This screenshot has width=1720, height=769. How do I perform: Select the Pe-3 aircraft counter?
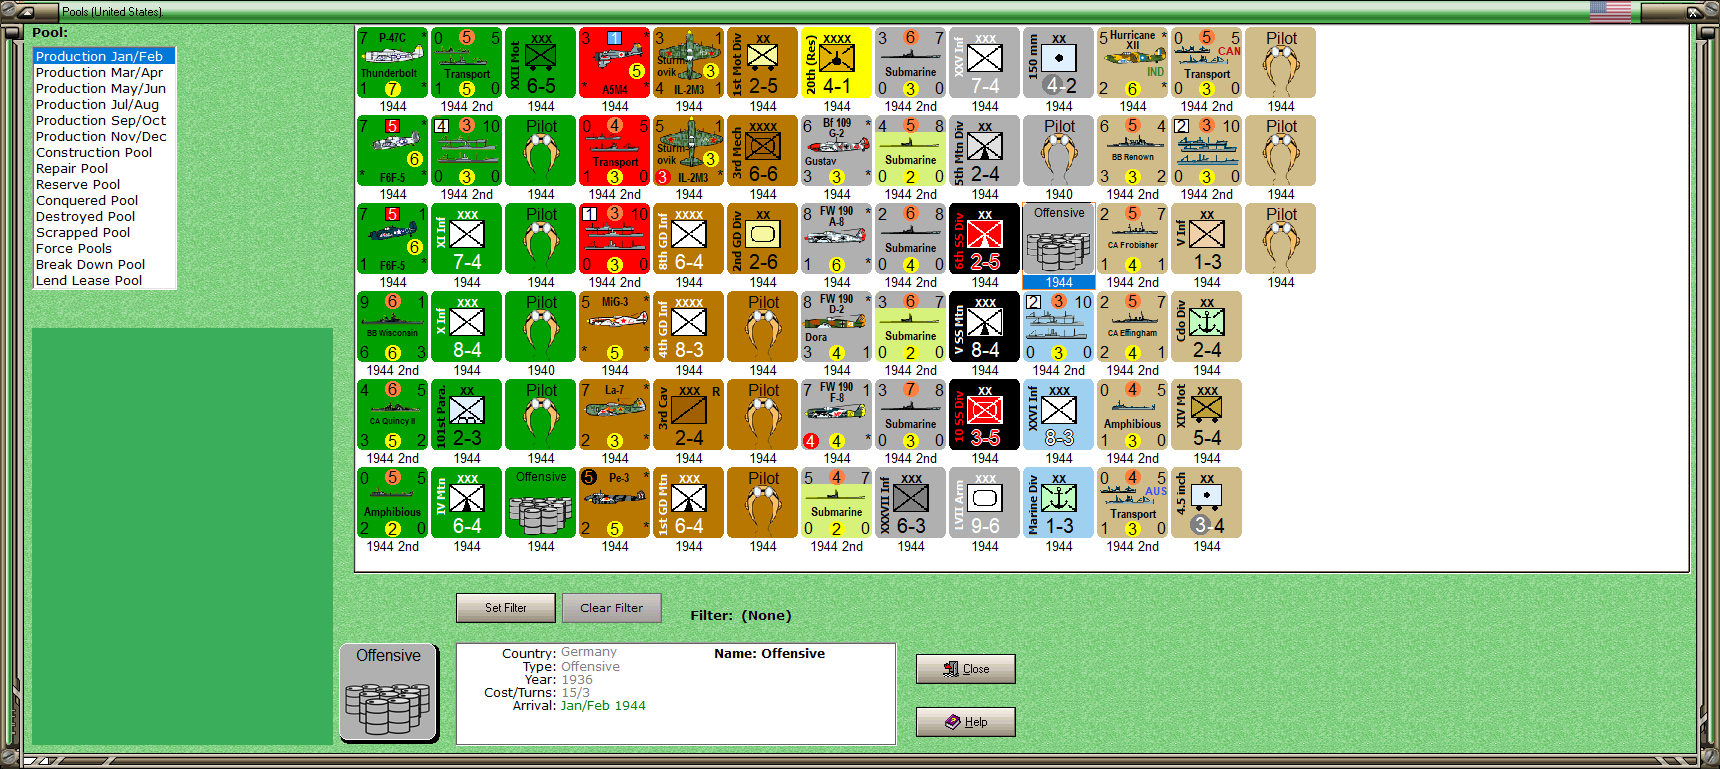pos(615,503)
